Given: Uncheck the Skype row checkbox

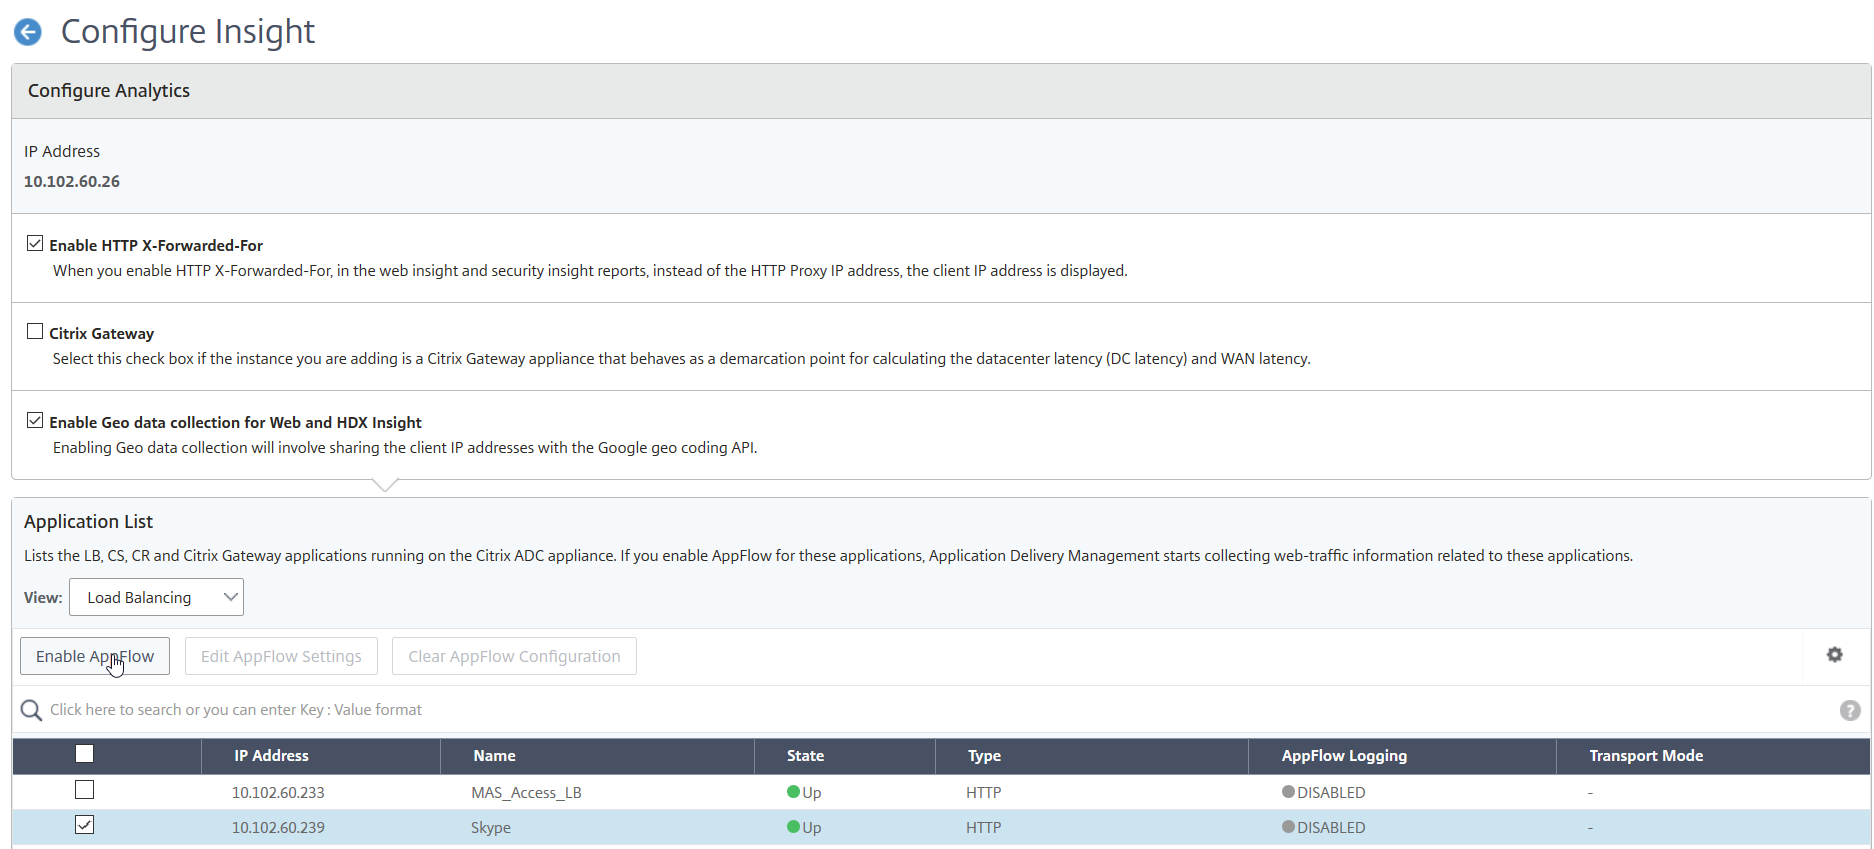Looking at the screenshot, I should point(85,825).
